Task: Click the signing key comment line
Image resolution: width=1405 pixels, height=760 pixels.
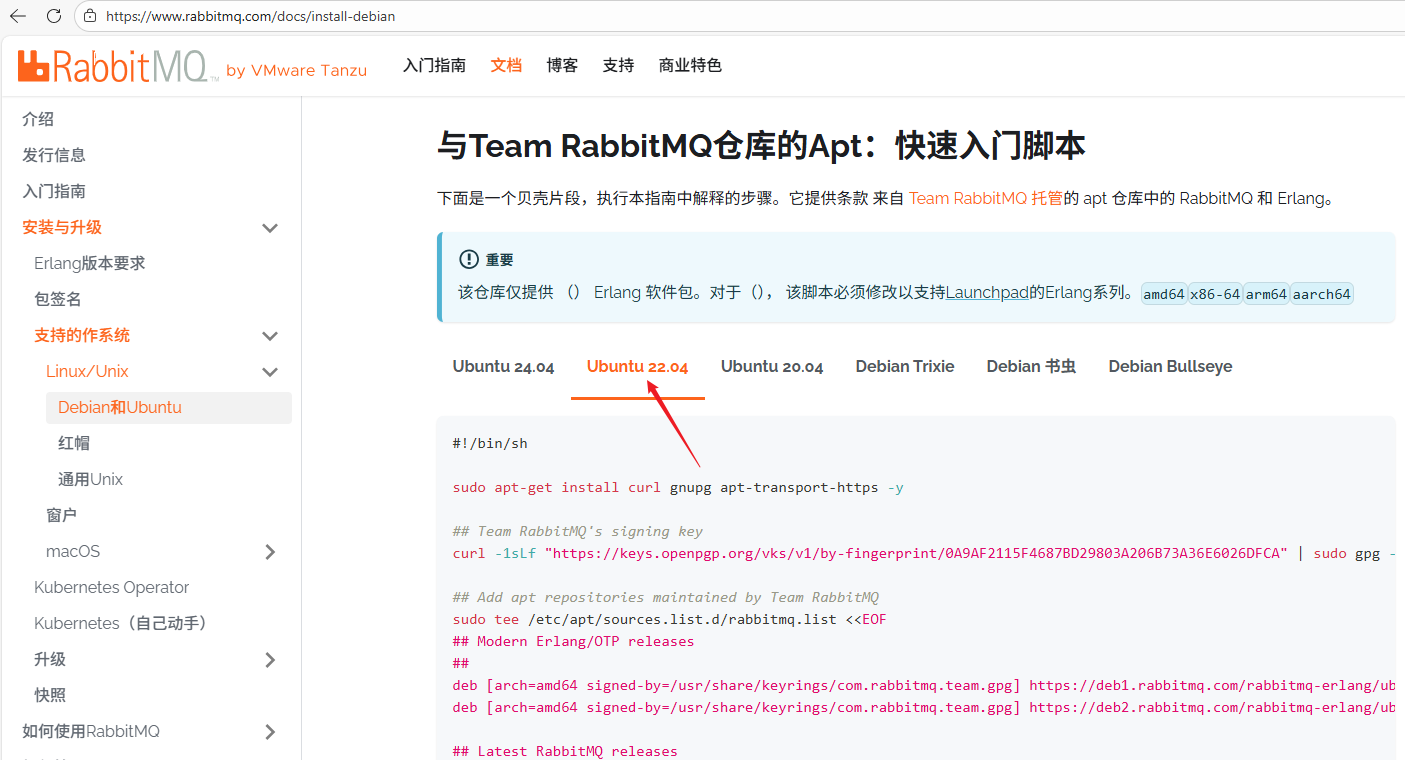Action: (578, 531)
